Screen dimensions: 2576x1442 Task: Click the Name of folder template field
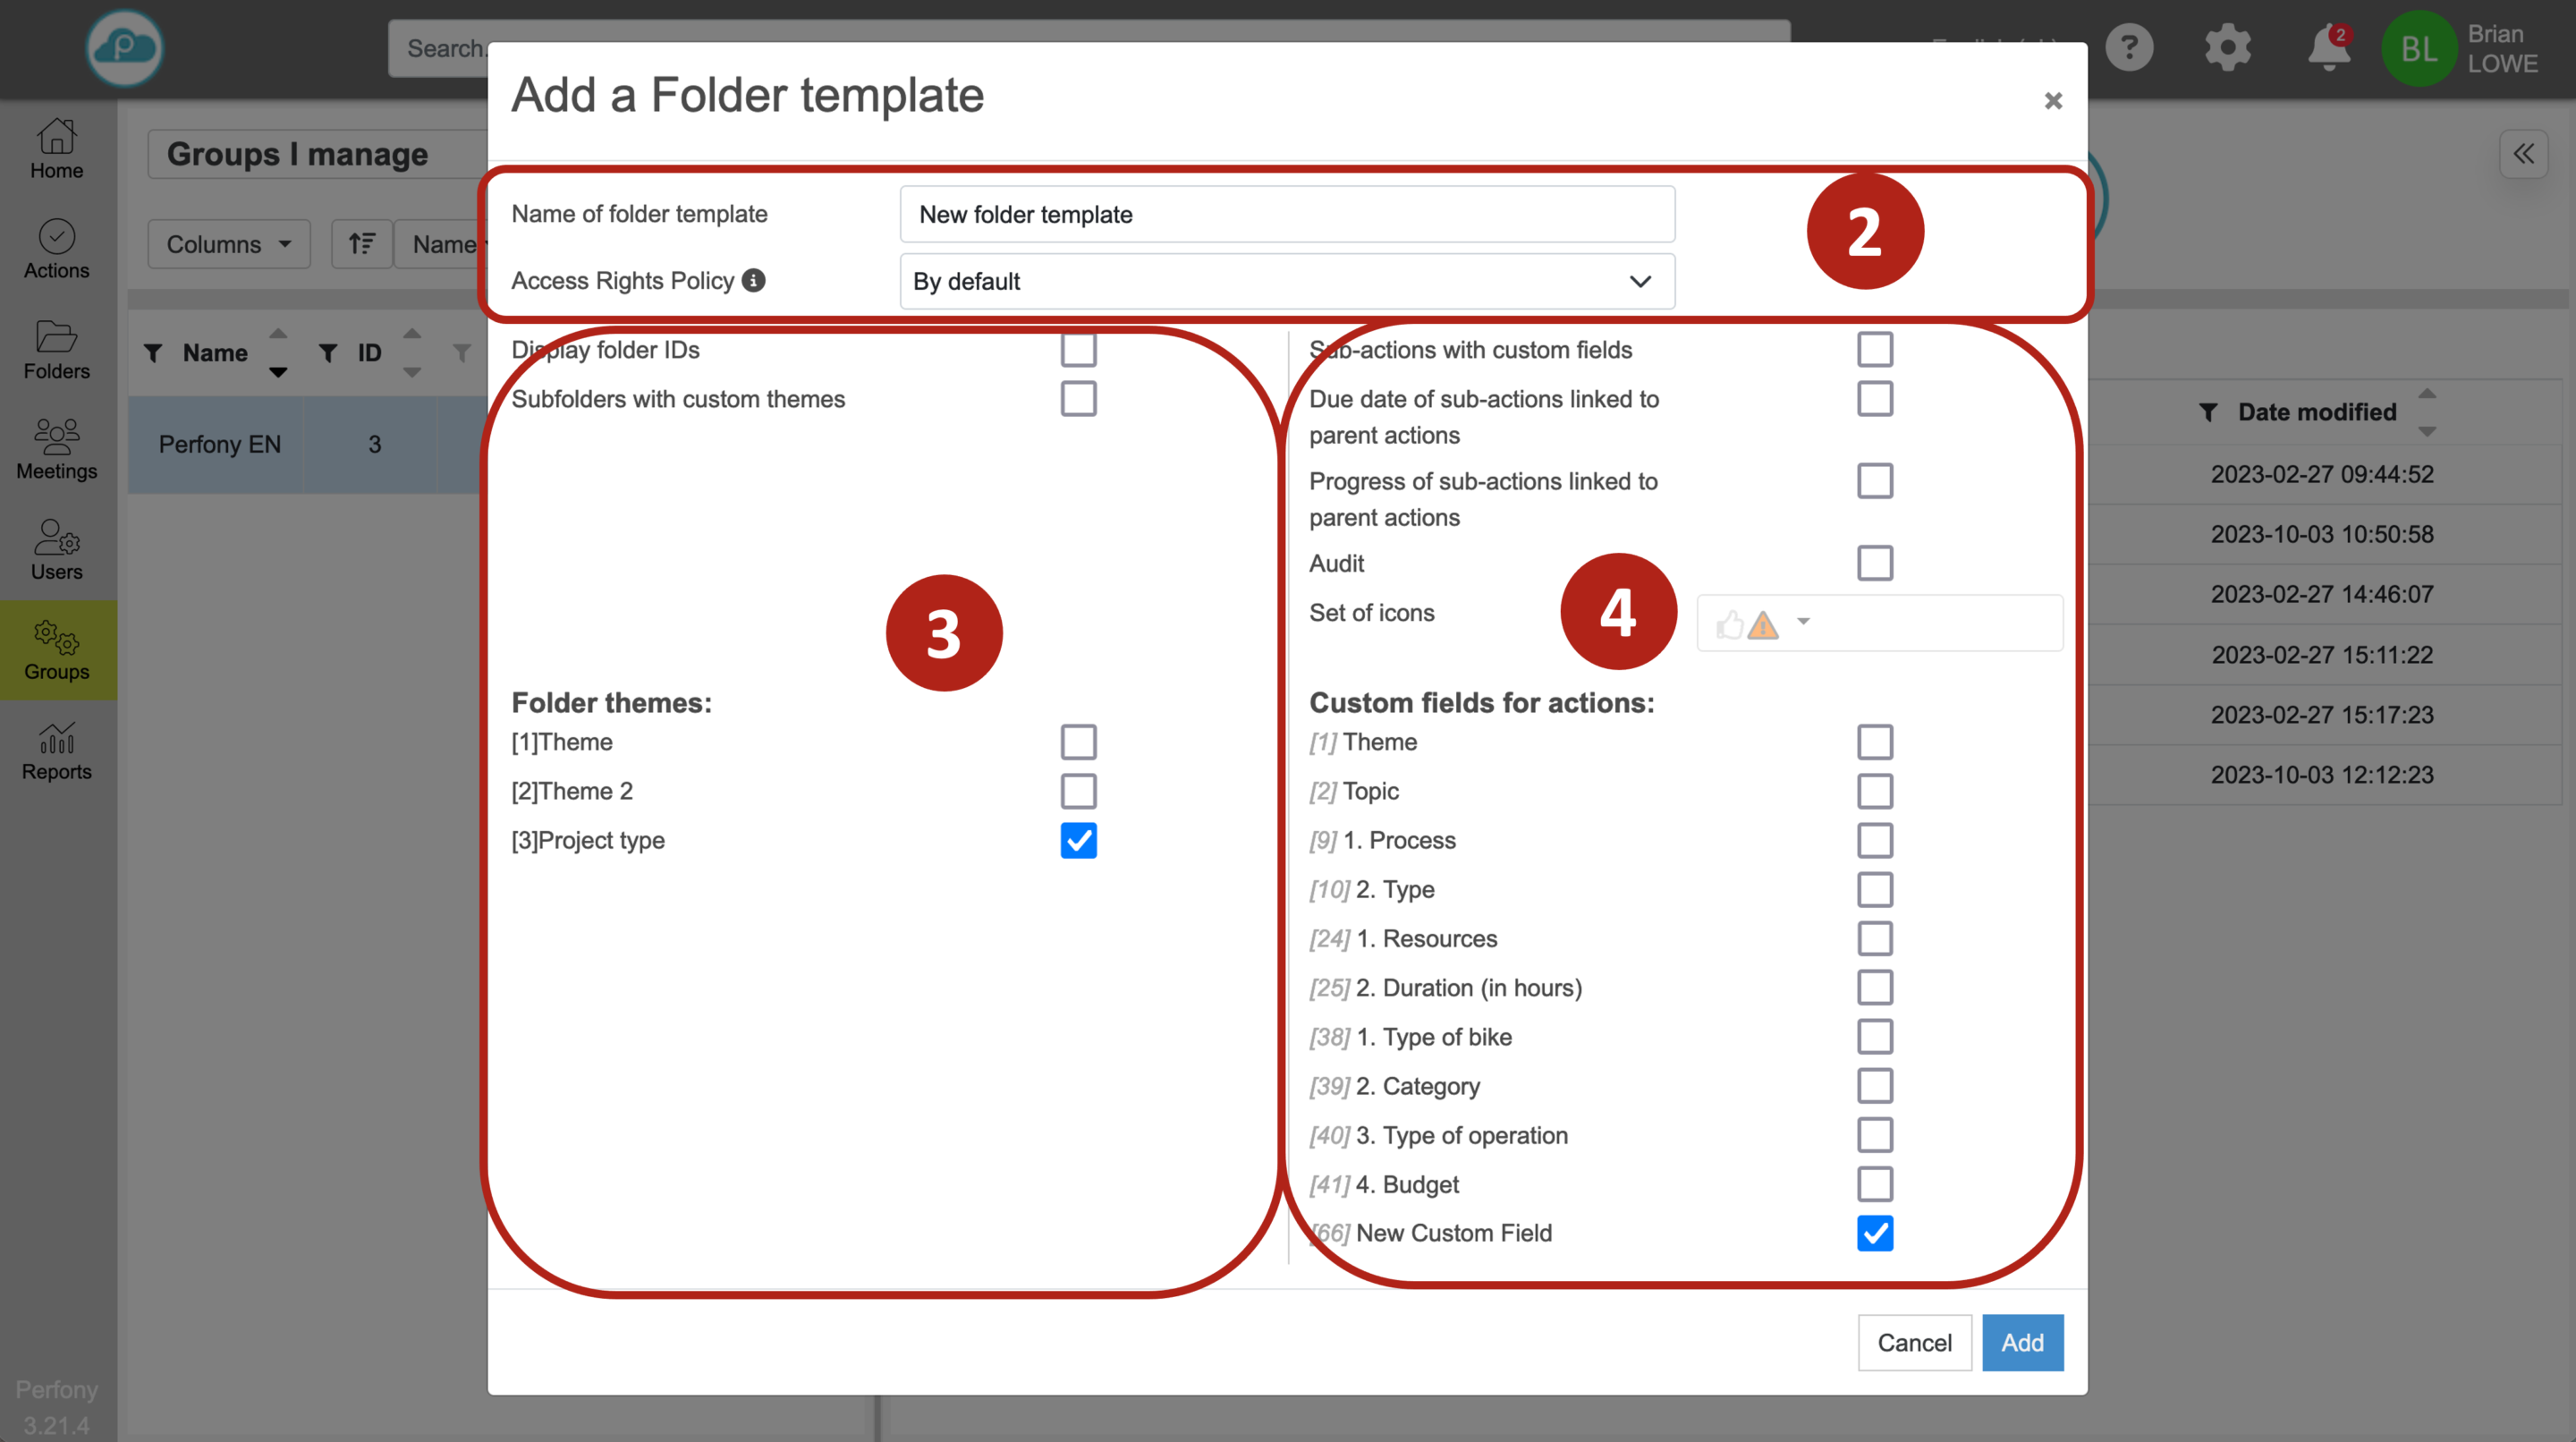(x=1286, y=214)
